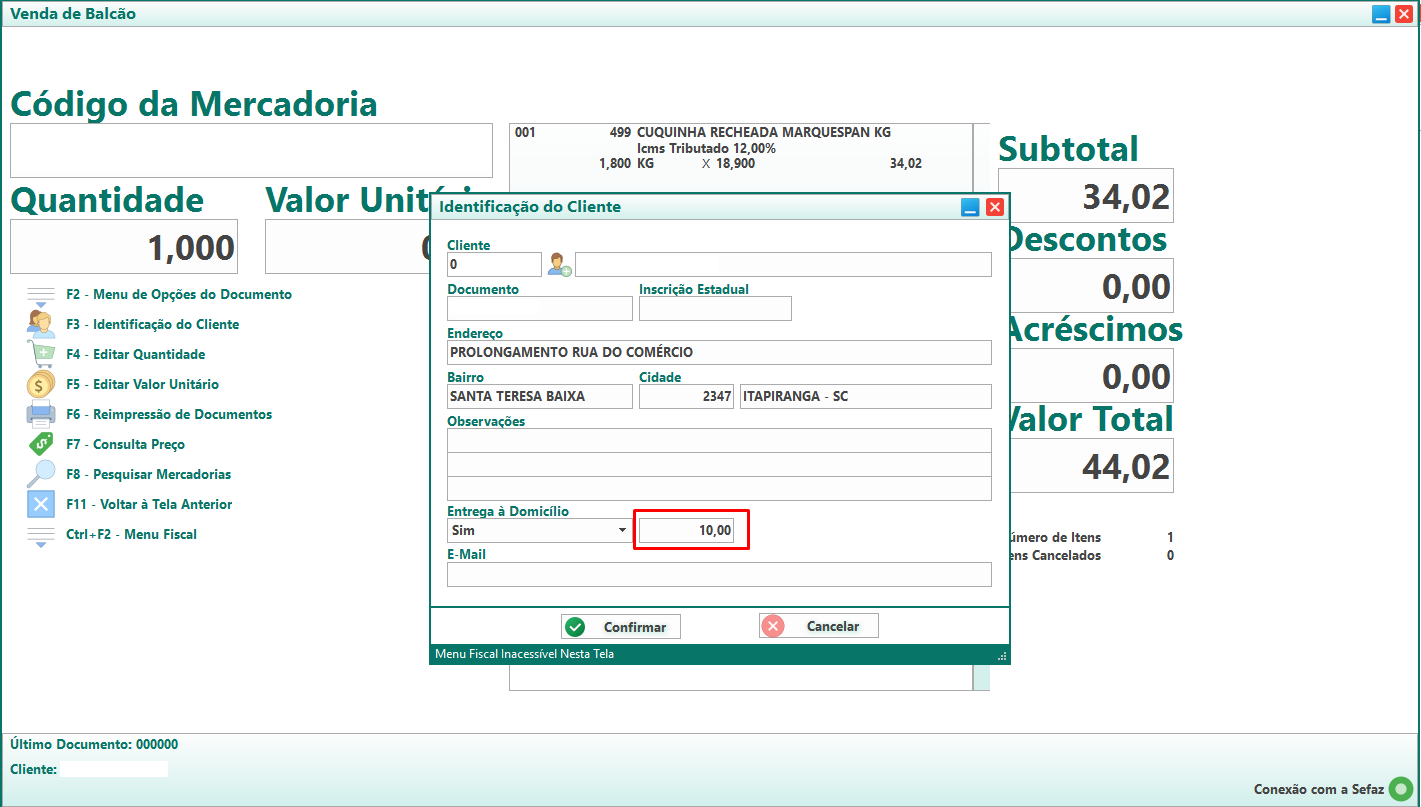Image resolution: width=1421 pixels, height=807 pixels.
Task: Close the Identificação do Cliente dialog
Action: 994,207
